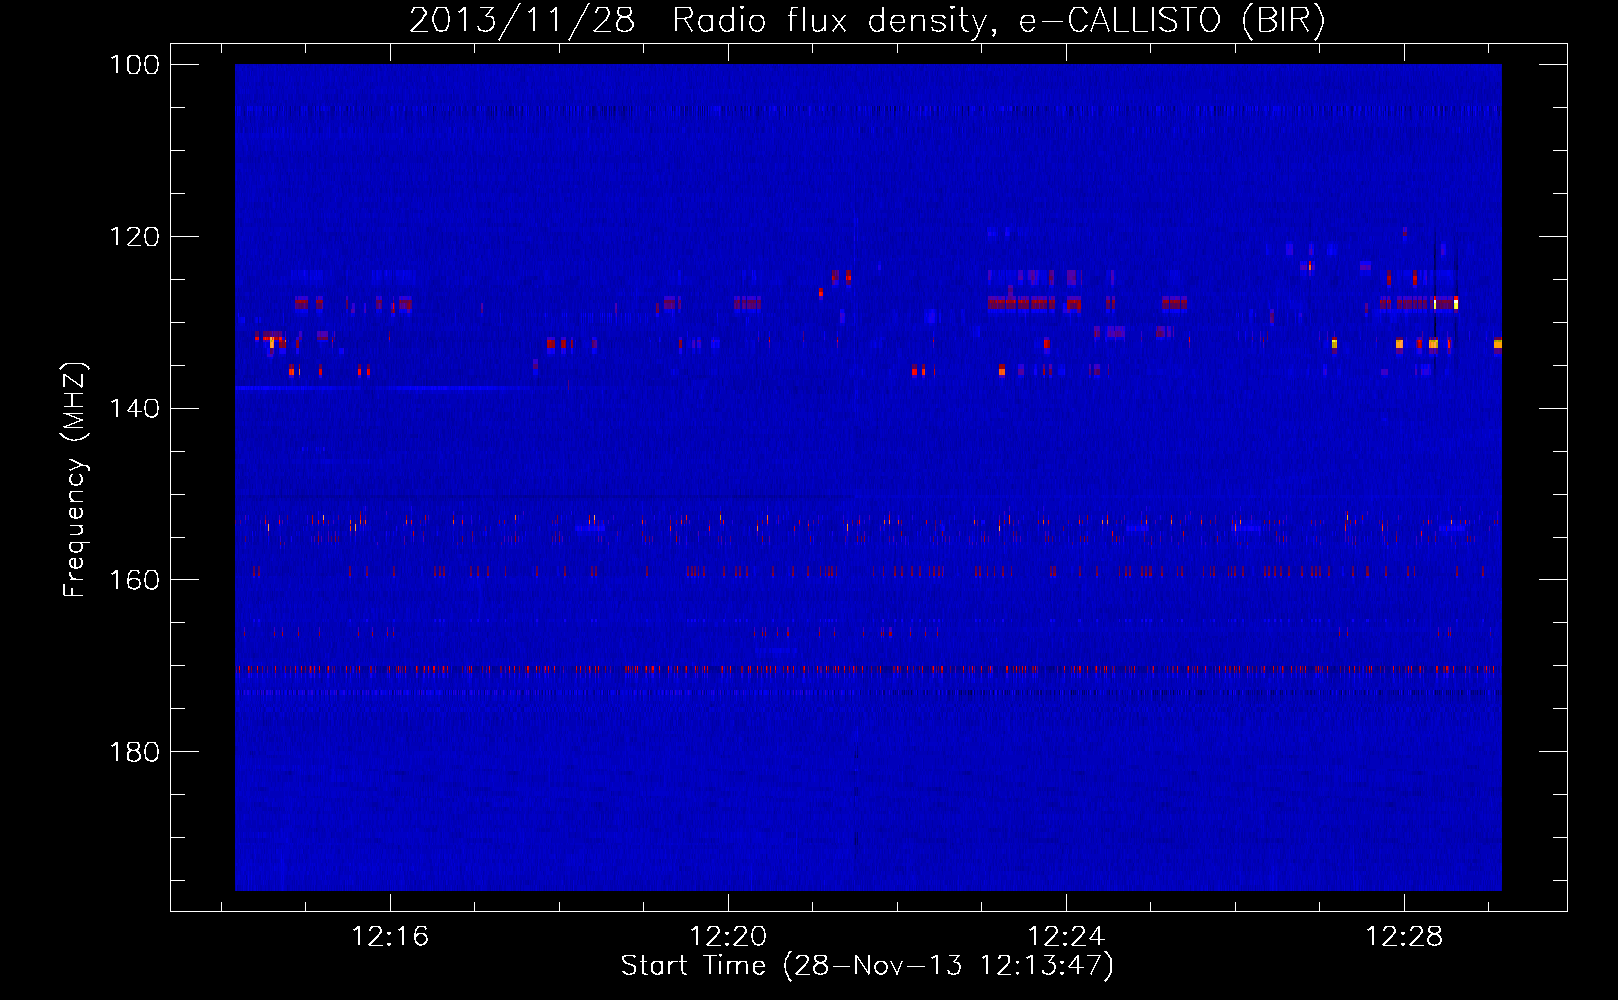Click the 140 frequency tick label
The height and width of the screenshot is (1000, 1618).
click(134, 408)
